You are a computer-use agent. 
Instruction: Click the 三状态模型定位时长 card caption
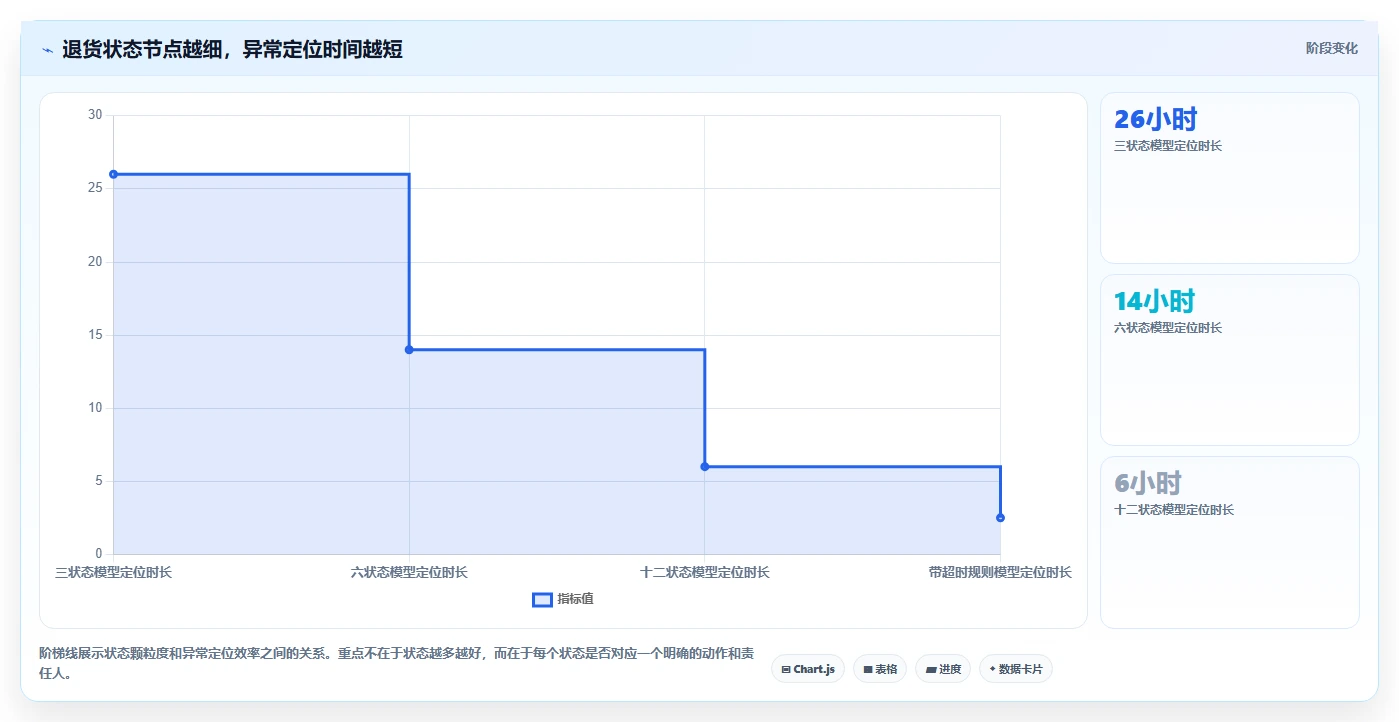coord(1168,146)
